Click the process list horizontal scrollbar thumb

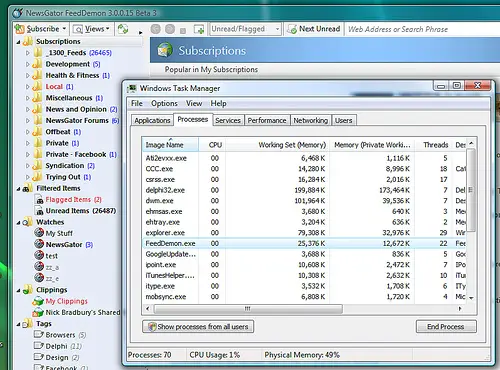(x=248, y=309)
